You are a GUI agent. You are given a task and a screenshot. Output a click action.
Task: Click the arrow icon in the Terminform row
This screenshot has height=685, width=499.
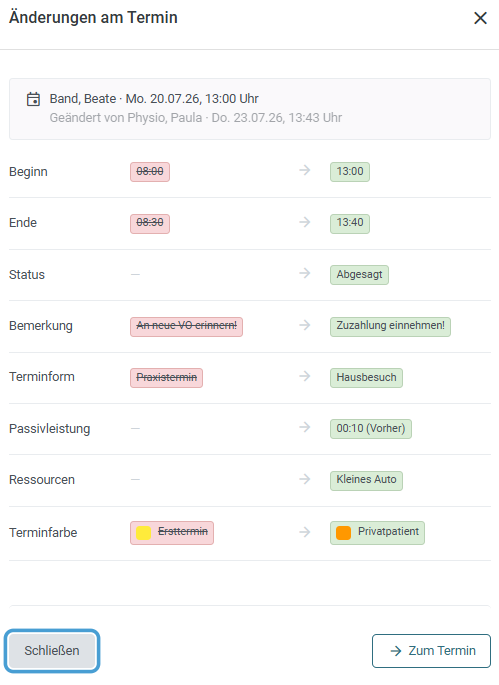[305, 377]
